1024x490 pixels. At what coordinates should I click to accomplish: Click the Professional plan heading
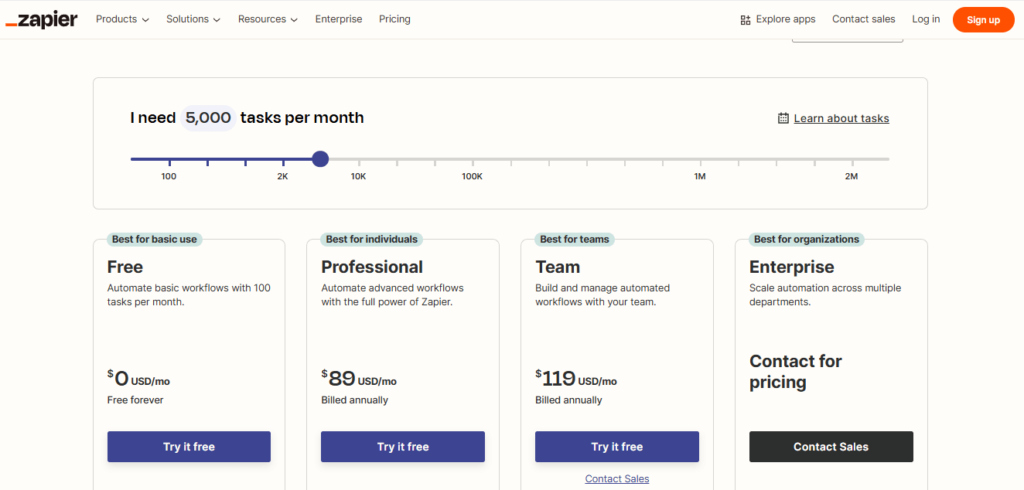click(372, 267)
